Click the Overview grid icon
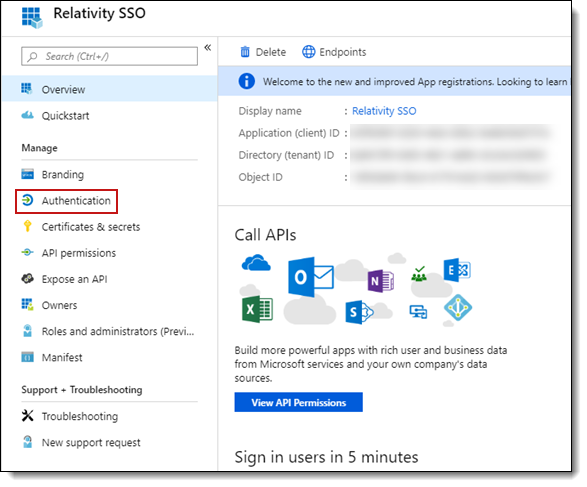The width and height of the screenshot is (587, 487). [x=27, y=89]
